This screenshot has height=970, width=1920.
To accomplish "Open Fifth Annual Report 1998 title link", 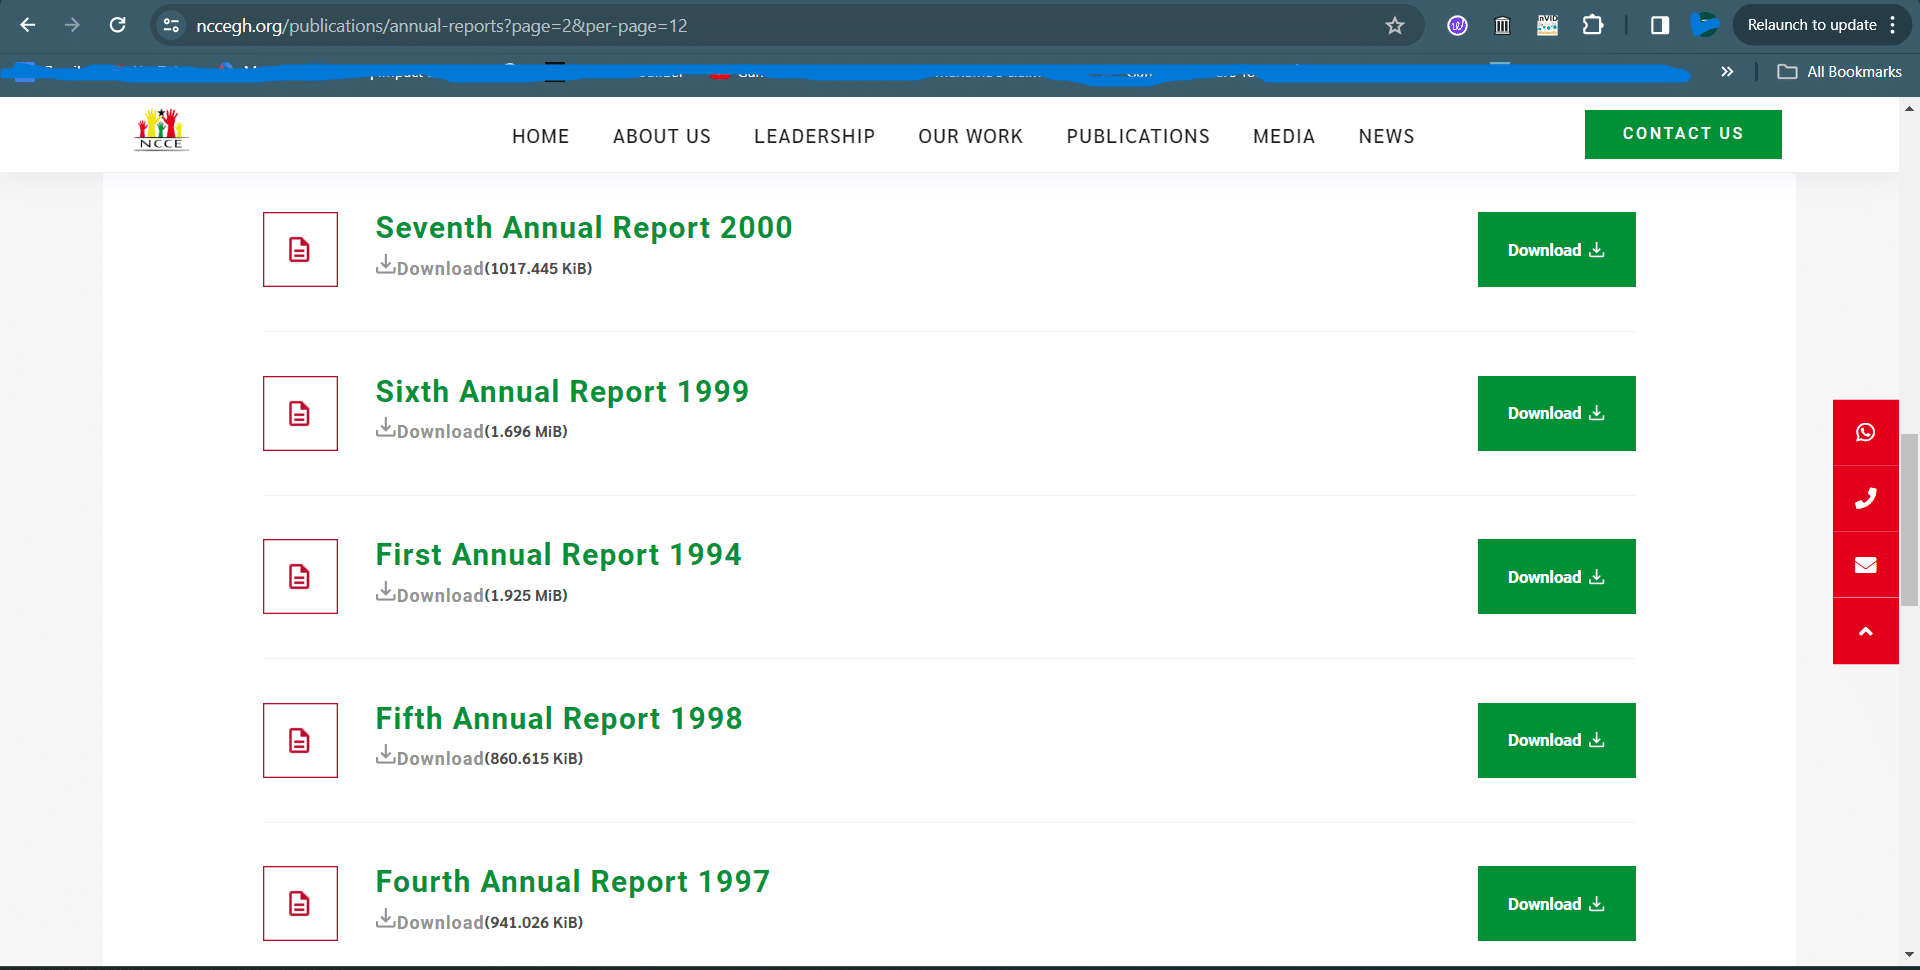I will (x=558, y=718).
